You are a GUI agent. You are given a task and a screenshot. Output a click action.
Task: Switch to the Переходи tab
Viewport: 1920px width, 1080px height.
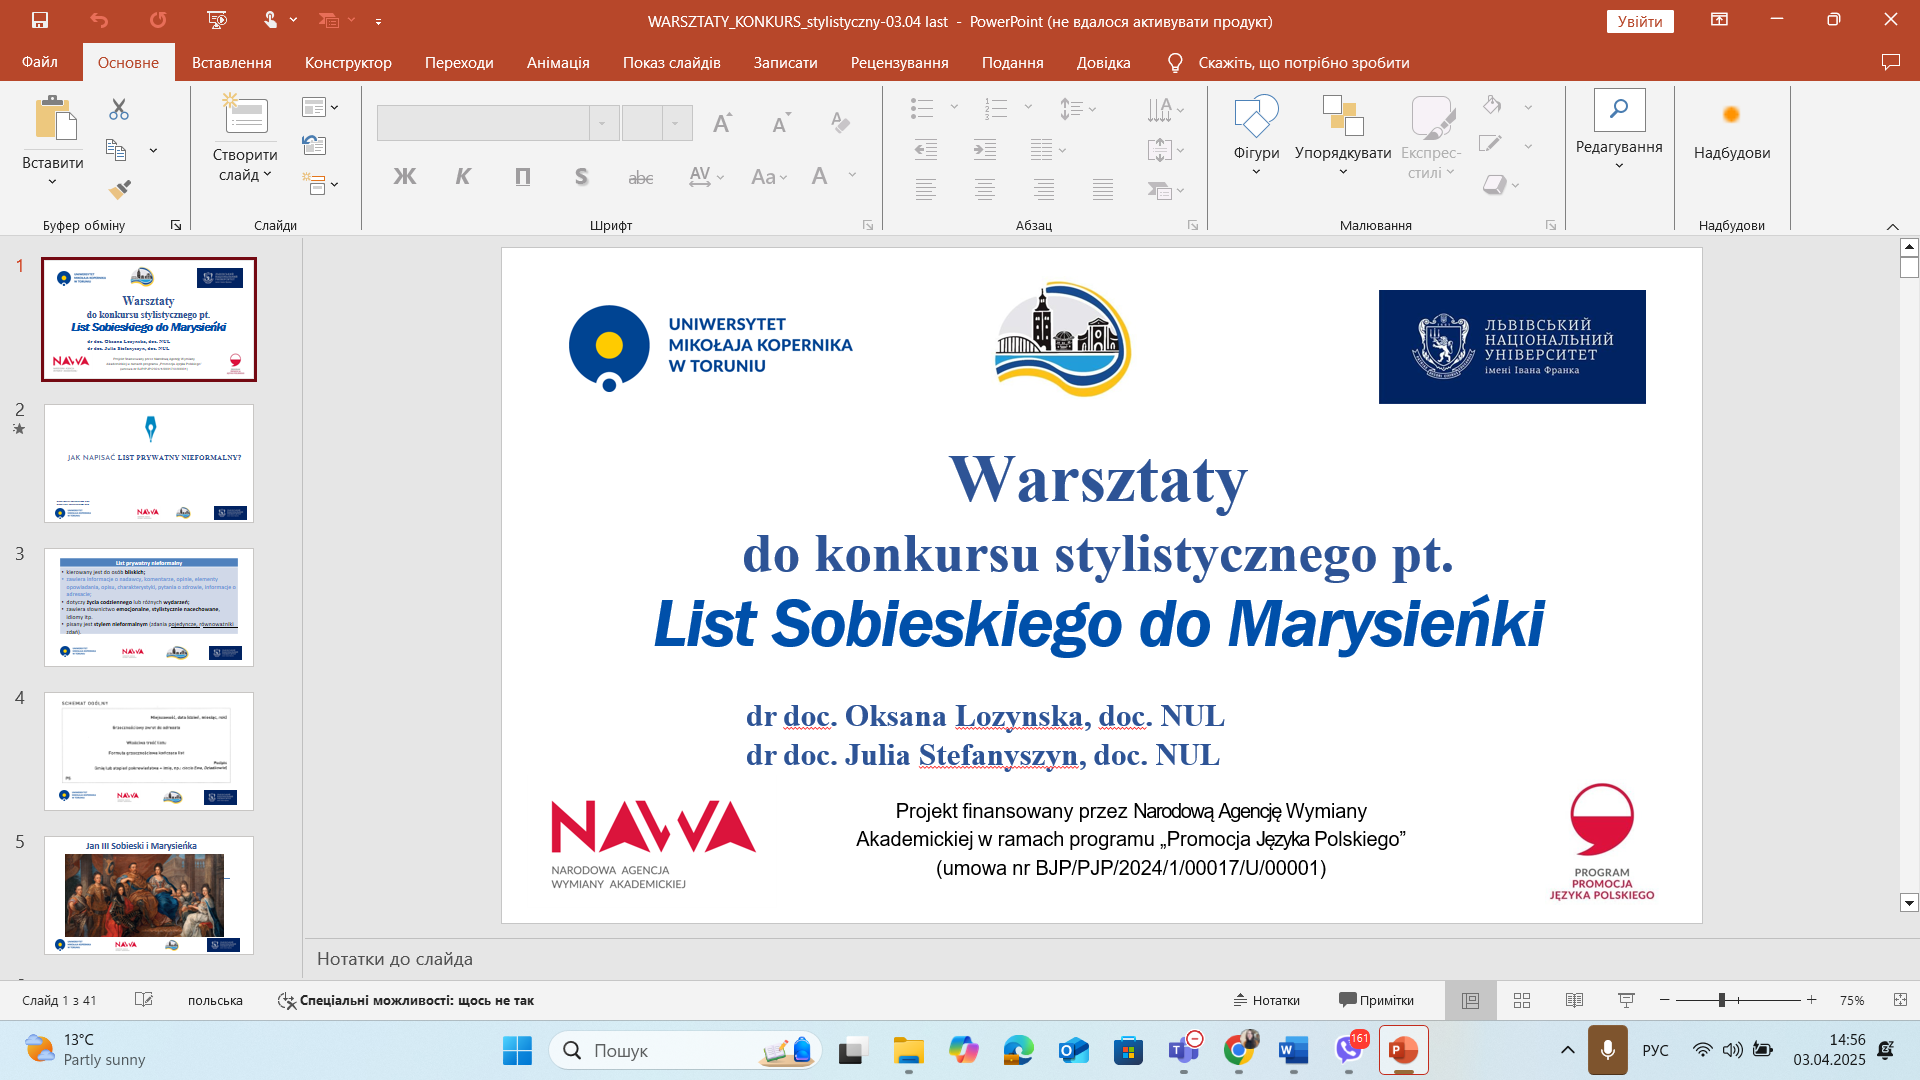(459, 62)
